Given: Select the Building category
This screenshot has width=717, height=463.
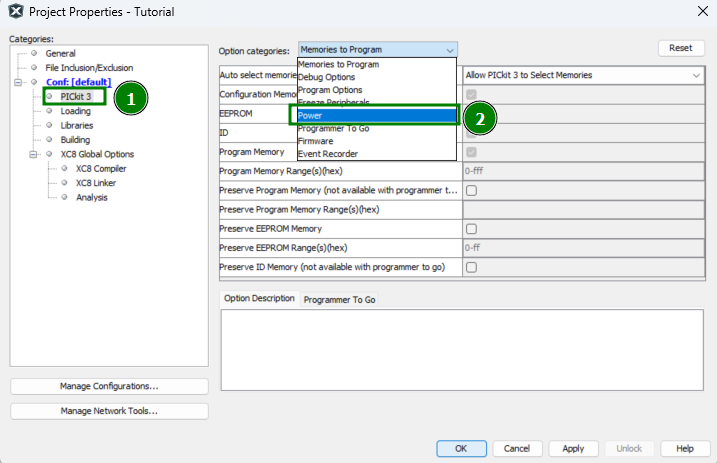Looking at the screenshot, I should (75, 140).
